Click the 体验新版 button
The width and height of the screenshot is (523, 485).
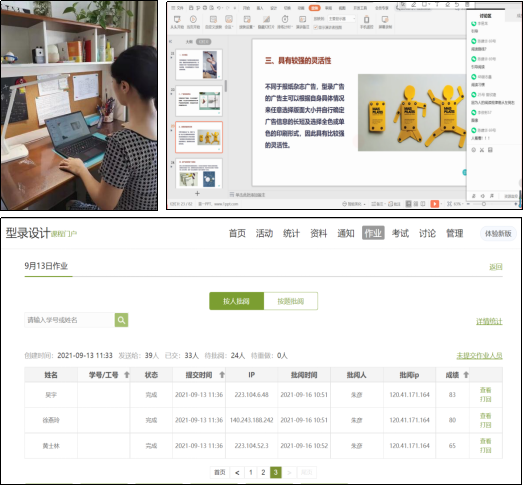[x=498, y=233]
